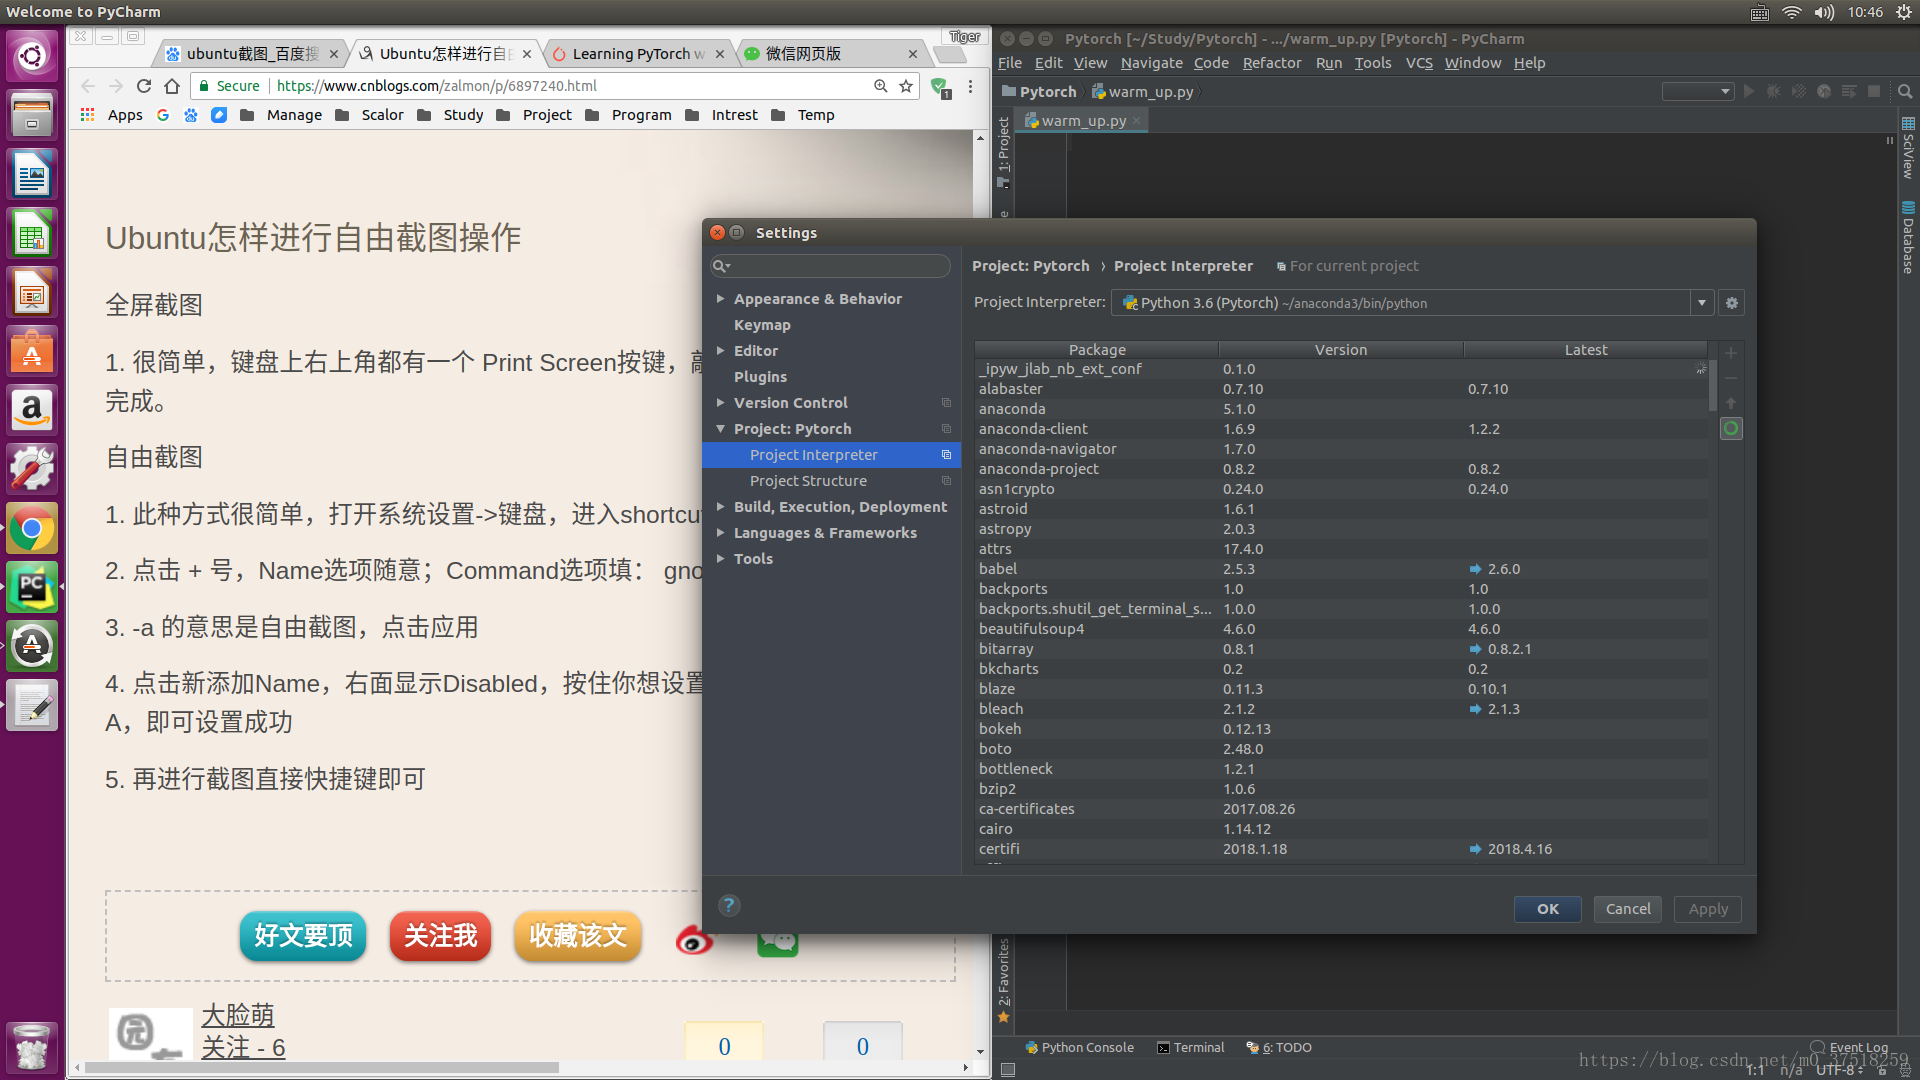Toggle the SciView tool window
The image size is (1920, 1080).
[1908, 148]
